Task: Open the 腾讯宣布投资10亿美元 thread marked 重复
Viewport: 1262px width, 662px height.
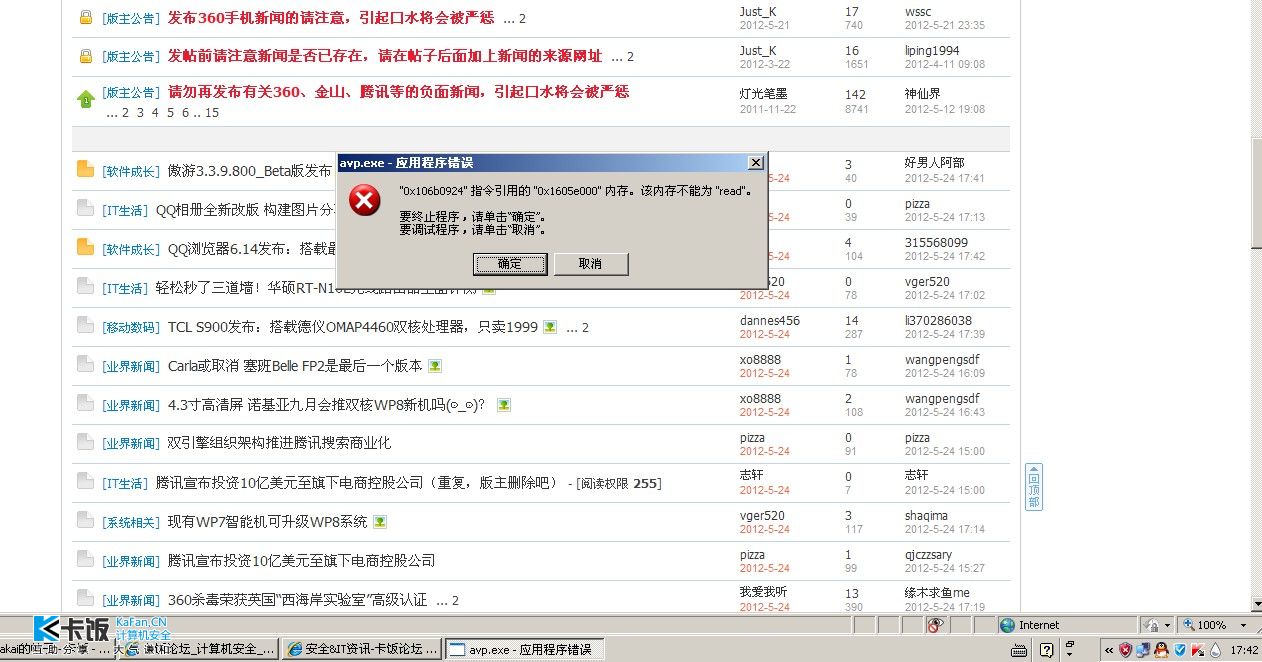Action: tap(357, 483)
